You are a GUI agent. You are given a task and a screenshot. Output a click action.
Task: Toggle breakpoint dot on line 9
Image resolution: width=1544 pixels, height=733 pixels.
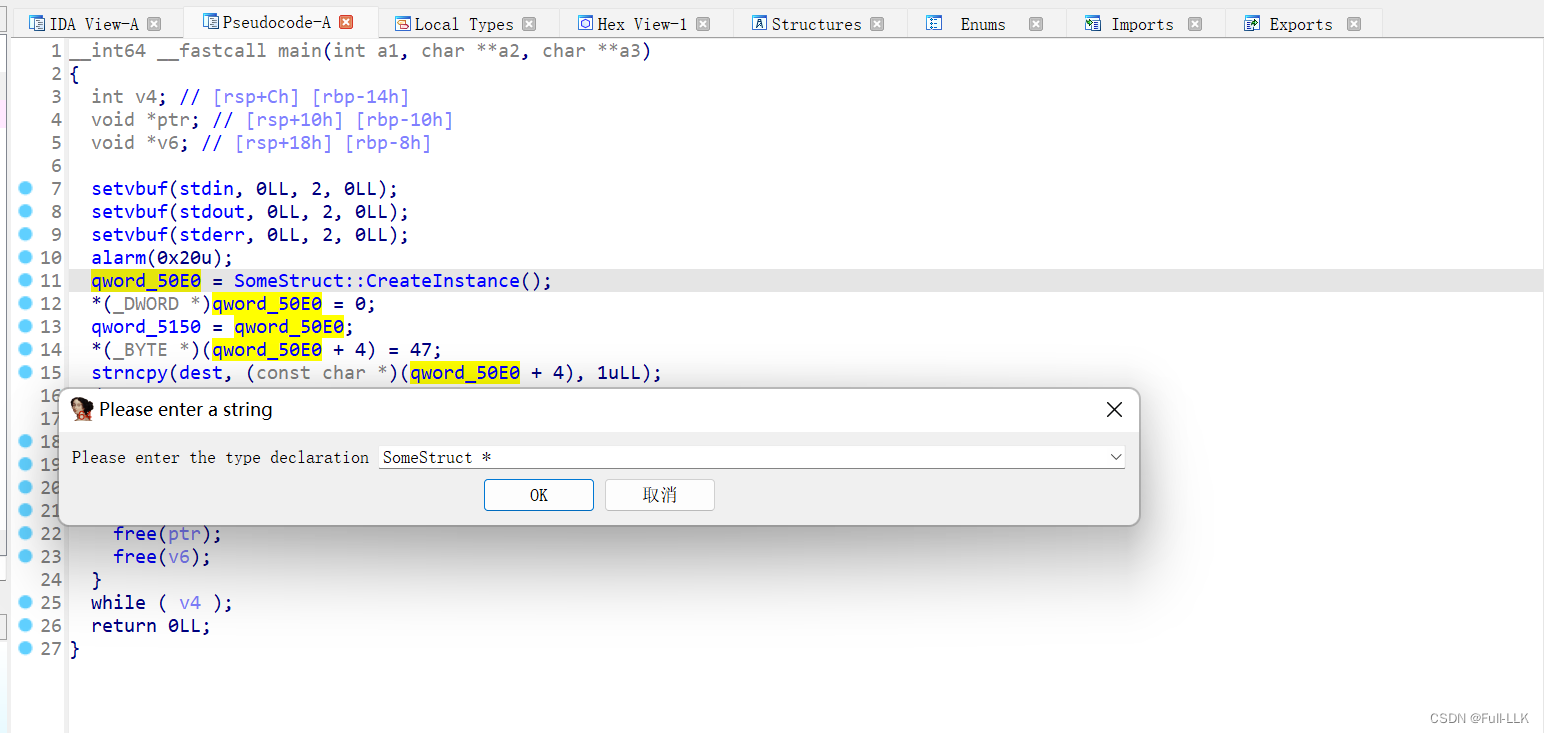click(26, 234)
